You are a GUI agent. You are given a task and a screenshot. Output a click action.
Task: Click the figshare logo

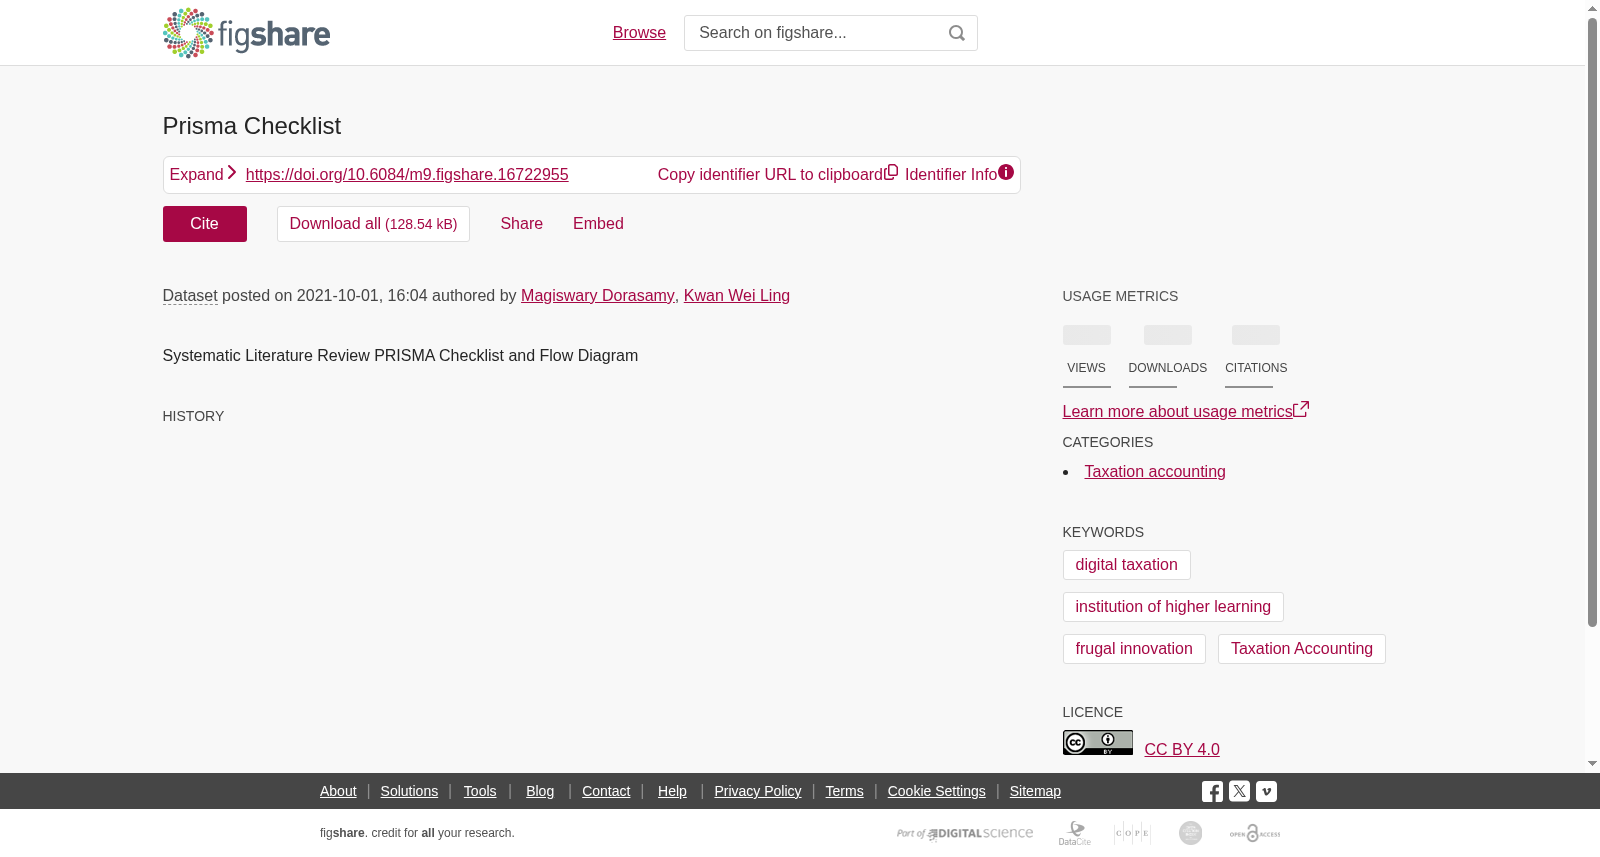coord(246,33)
